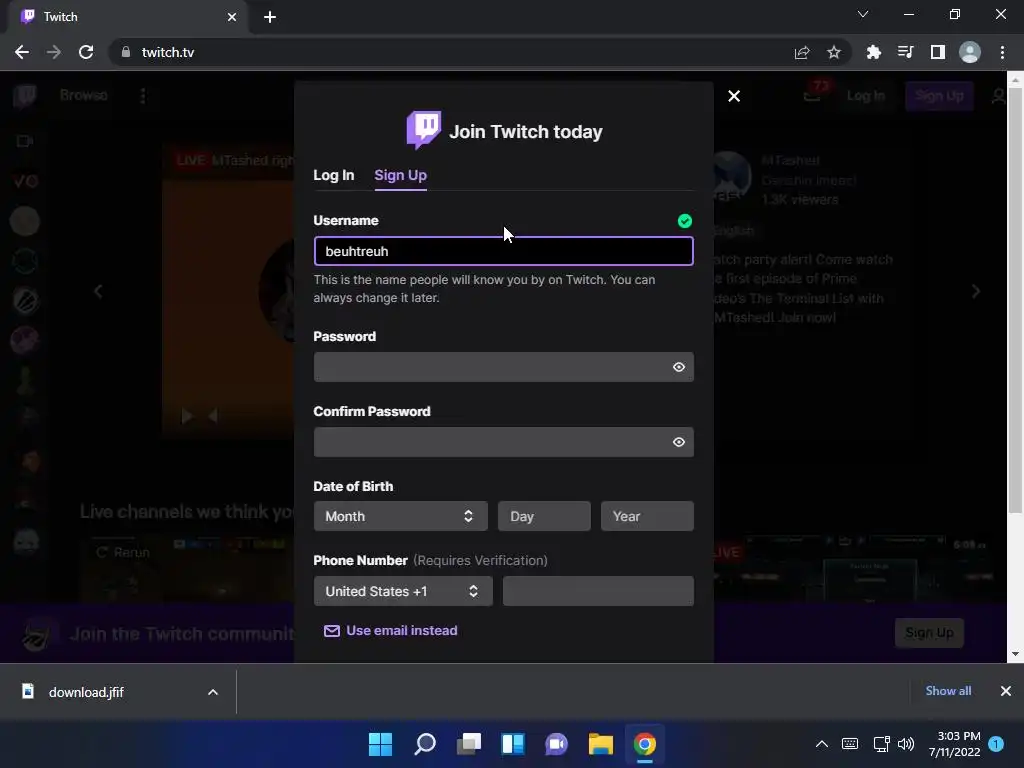1024x768 pixels.
Task: Open the user menu icon in Twitch header
Action: (998, 96)
